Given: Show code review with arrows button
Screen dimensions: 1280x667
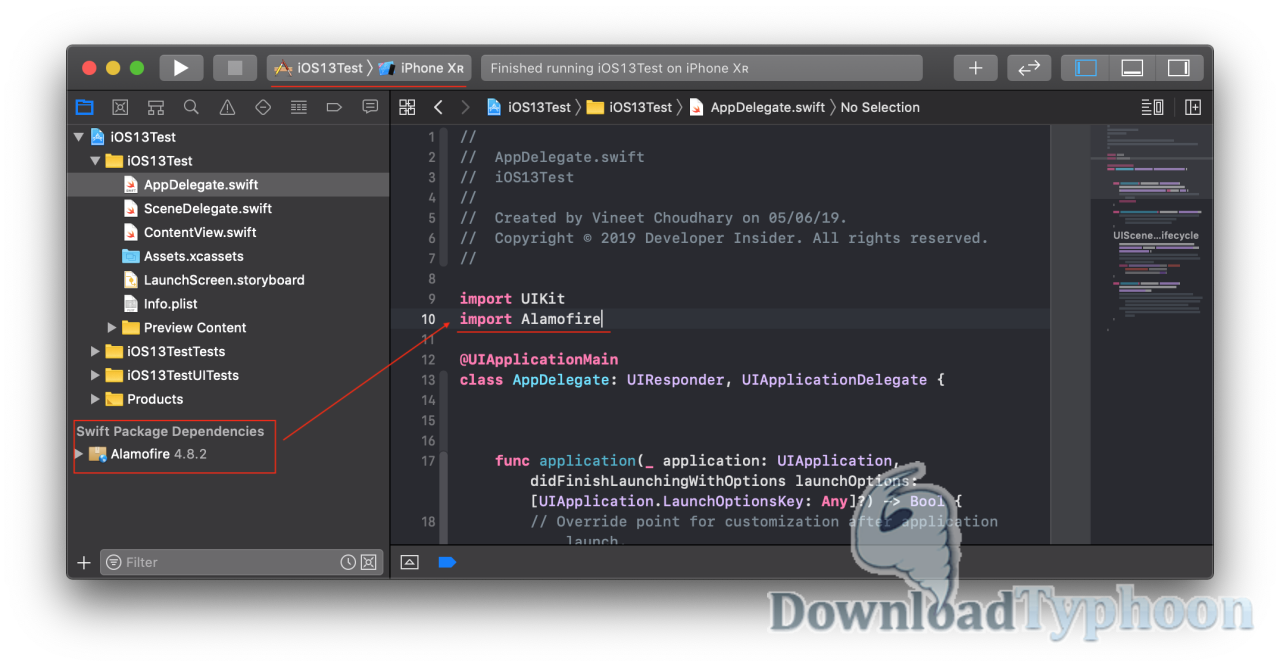Looking at the screenshot, I should pyautogui.click(x=1029, y=68).
